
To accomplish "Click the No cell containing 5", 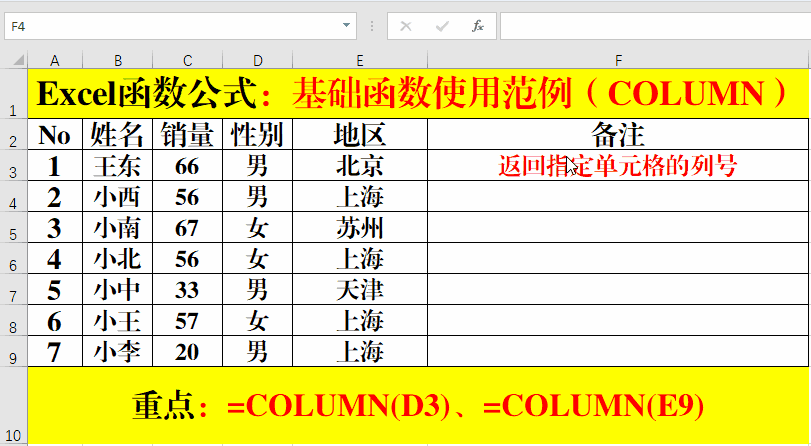I will tap(55, 290).
